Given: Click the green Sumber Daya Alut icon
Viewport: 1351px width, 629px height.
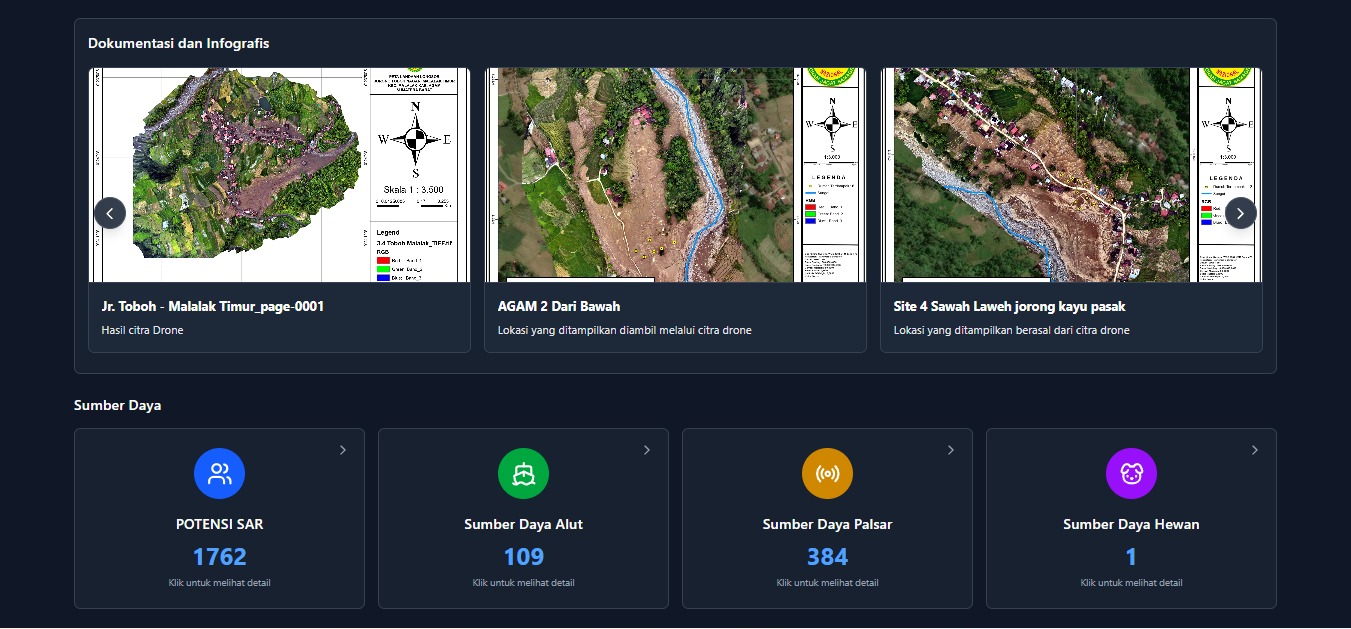Looking at the screenshot, I should (523, 474).
